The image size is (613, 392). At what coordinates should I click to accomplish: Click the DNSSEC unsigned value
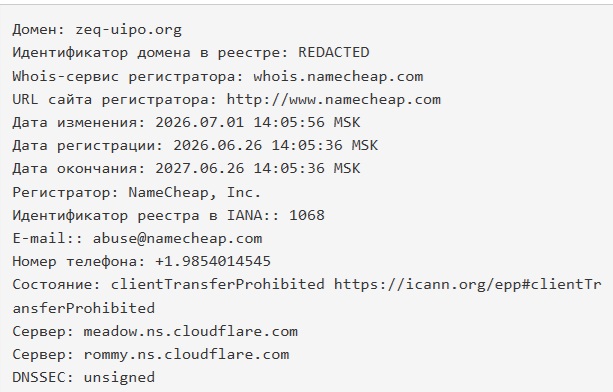119,378
